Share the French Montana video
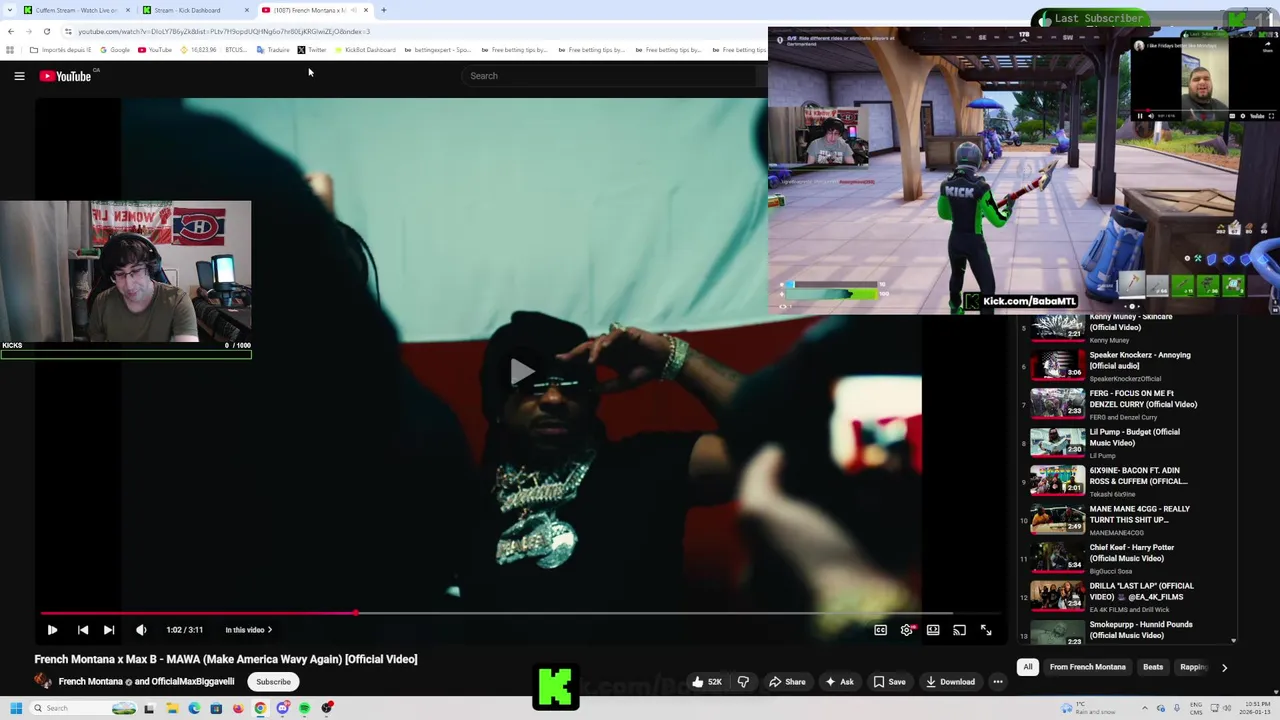This screenshot has height=720, width=1280. 786,682
